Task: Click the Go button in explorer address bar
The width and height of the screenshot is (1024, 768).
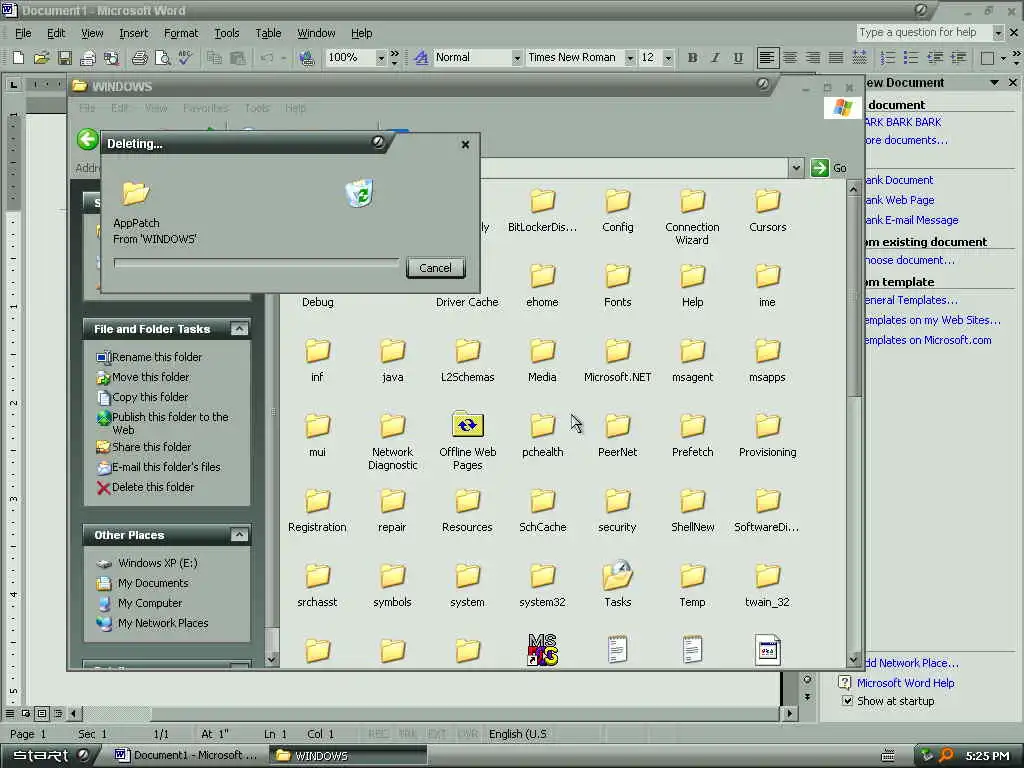Action: (x=829, y=168)
